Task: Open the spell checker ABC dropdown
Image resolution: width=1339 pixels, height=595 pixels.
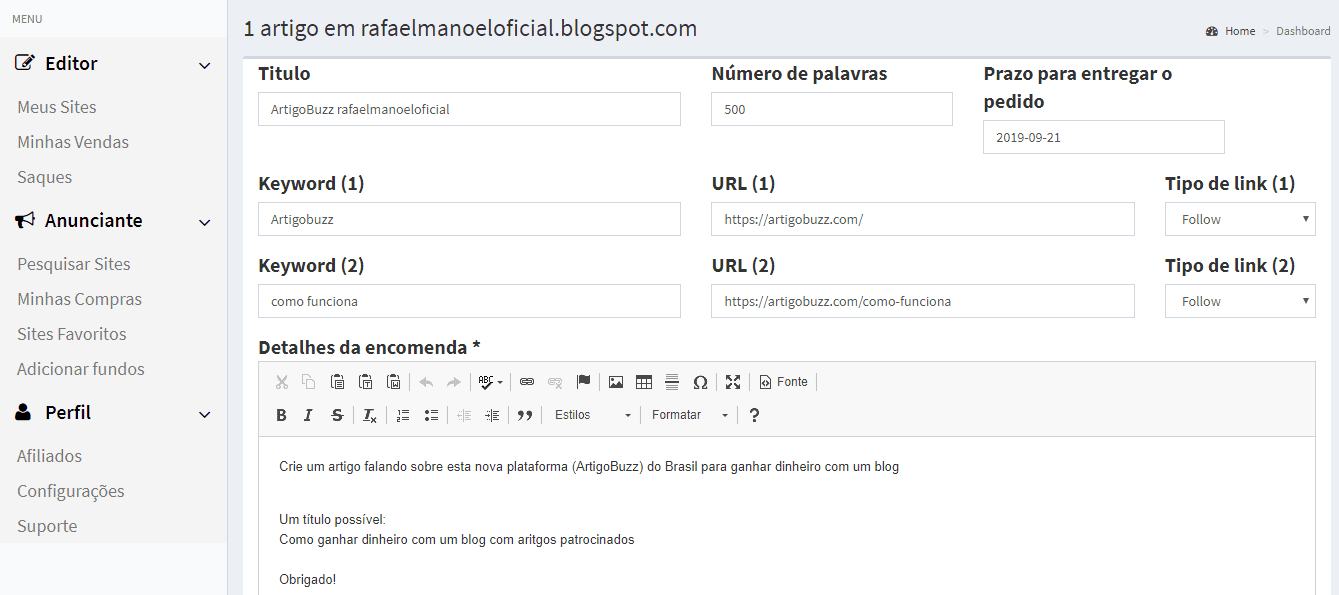Action: coord(490,382)
